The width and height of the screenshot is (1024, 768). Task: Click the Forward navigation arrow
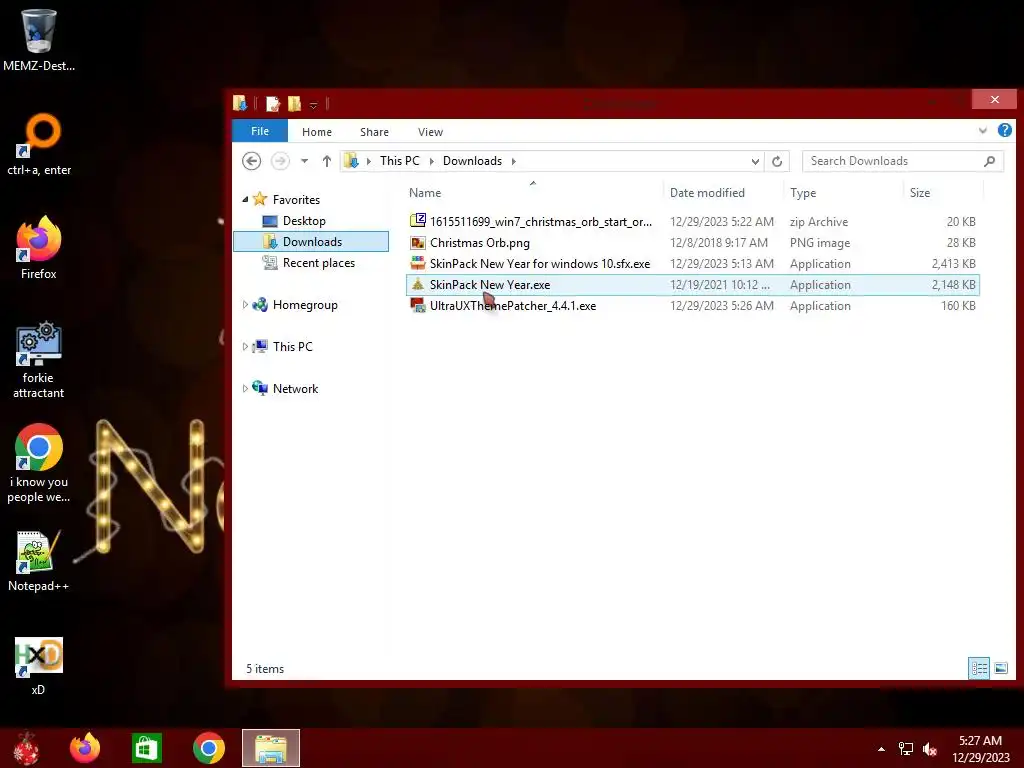pos(280,161)
